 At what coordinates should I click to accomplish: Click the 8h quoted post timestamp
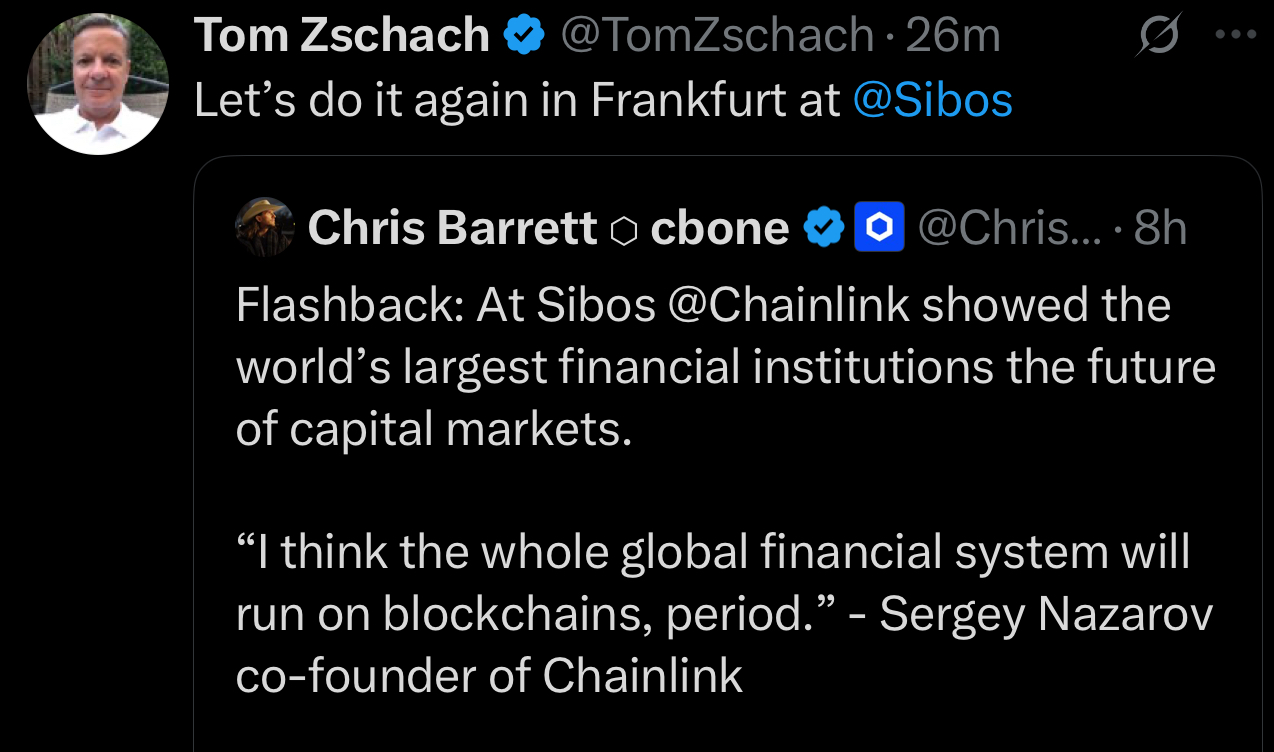(x=1160, y=229)
